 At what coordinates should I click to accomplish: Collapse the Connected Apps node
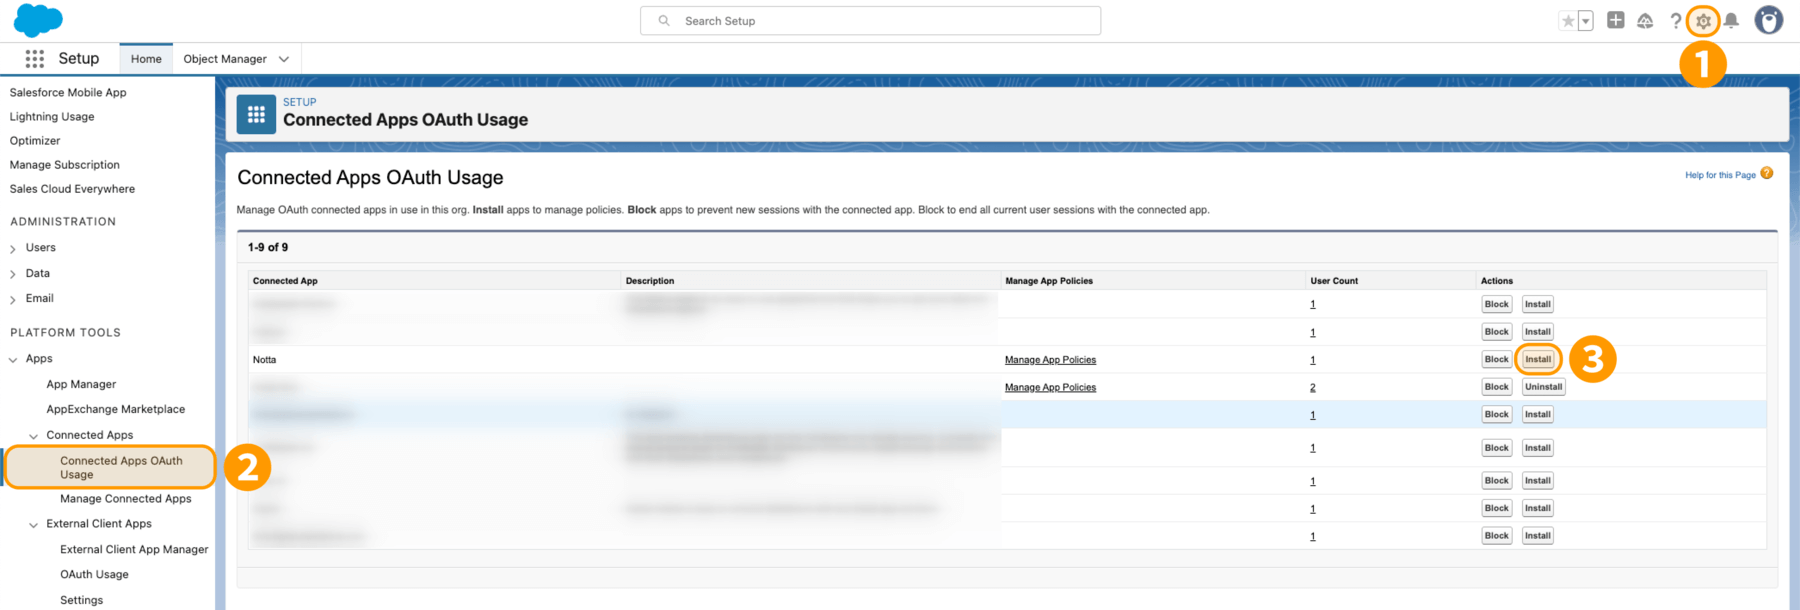[x=33, y=436]
